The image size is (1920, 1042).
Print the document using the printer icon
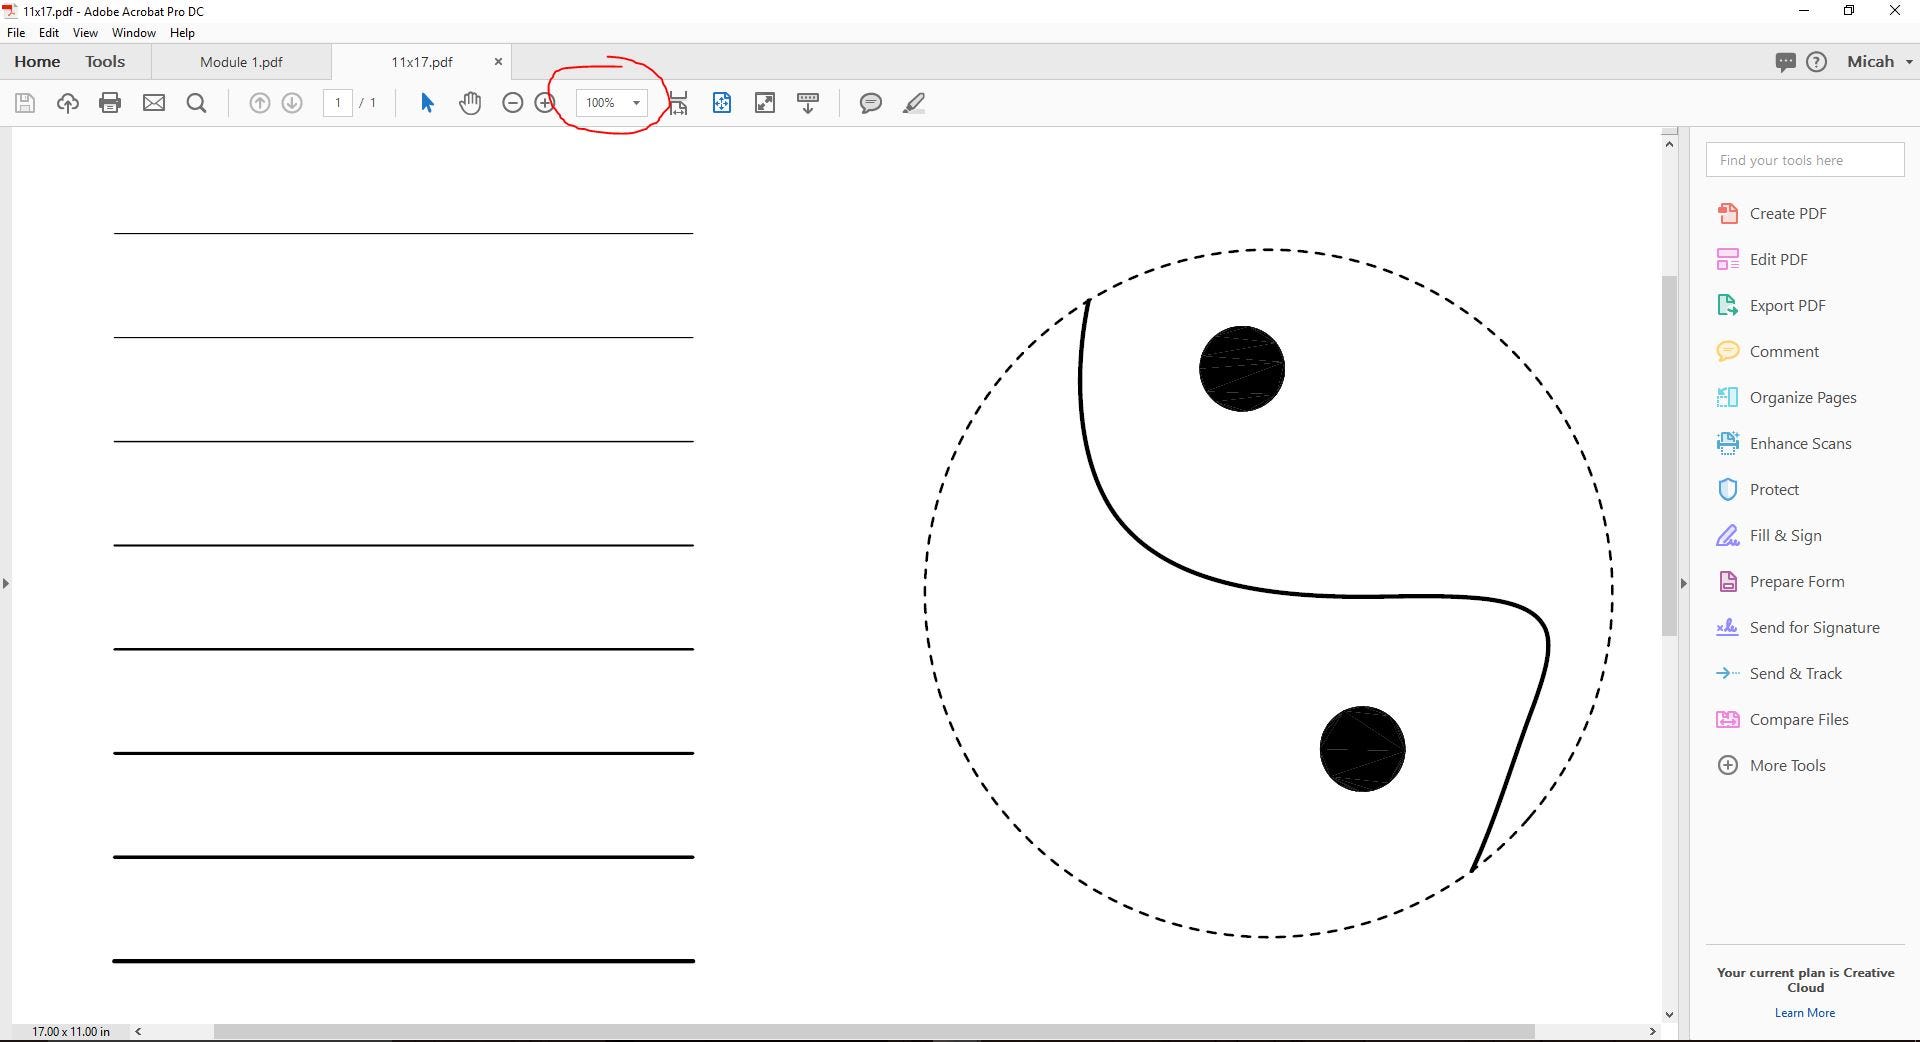pyautogui.click(x=110, y=103)
